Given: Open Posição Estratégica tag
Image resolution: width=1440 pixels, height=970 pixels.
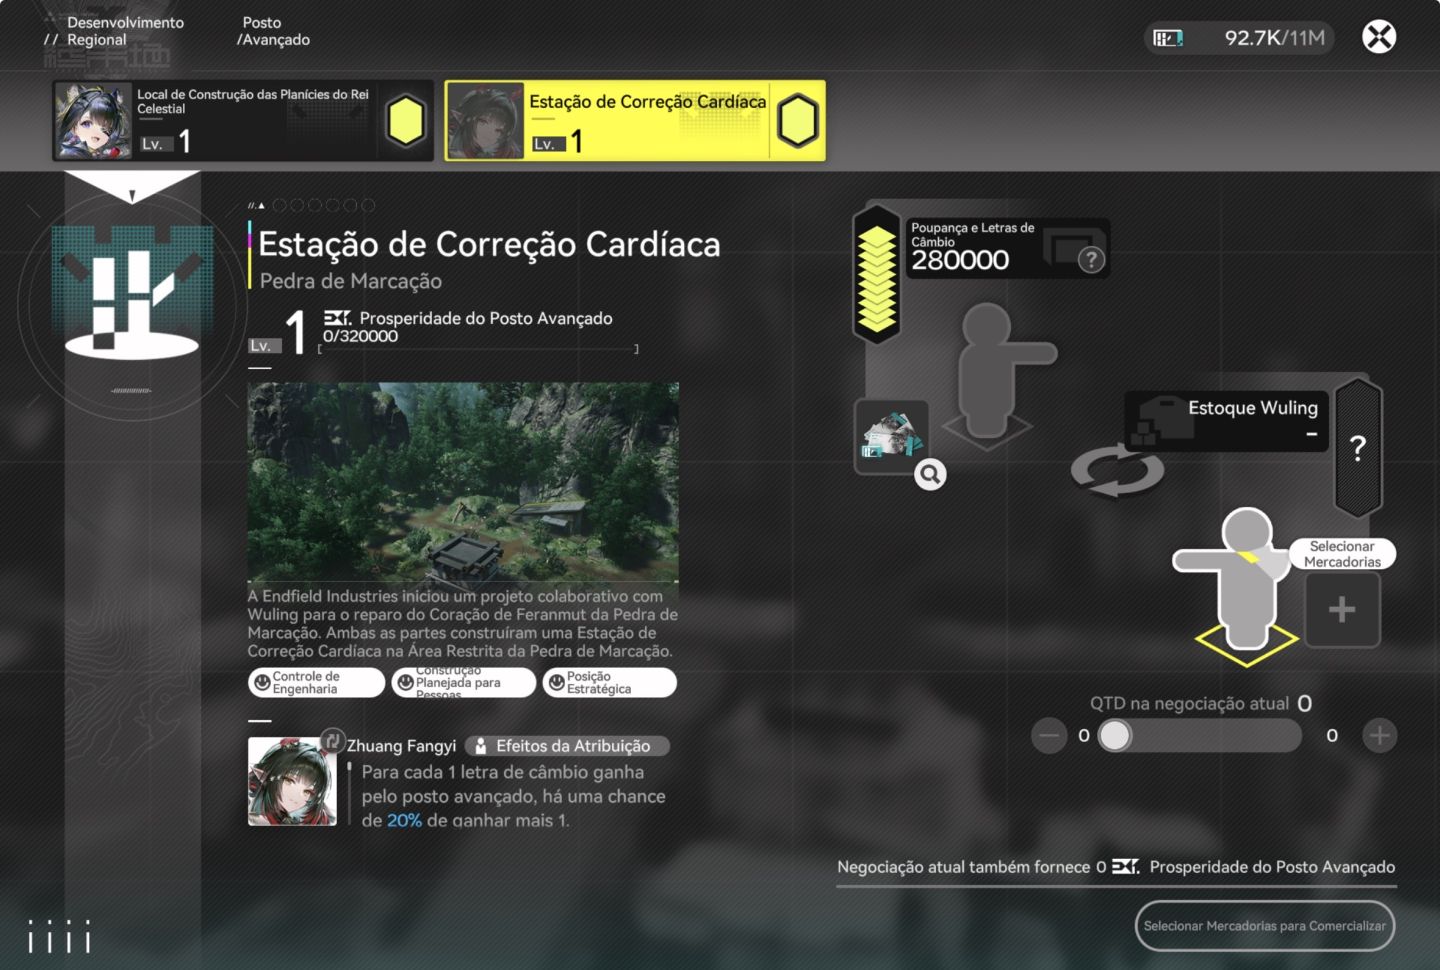Looking at the screenshot, I should pos(609,682).
